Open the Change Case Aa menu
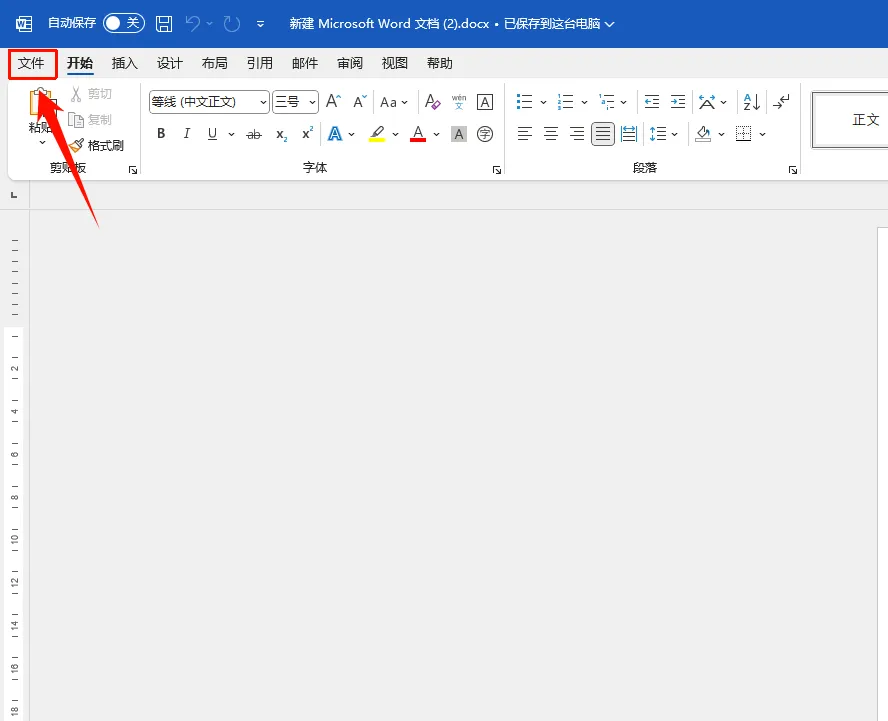Screen dimensions: 888x721 pyautogui.click(x=394, y=103)
